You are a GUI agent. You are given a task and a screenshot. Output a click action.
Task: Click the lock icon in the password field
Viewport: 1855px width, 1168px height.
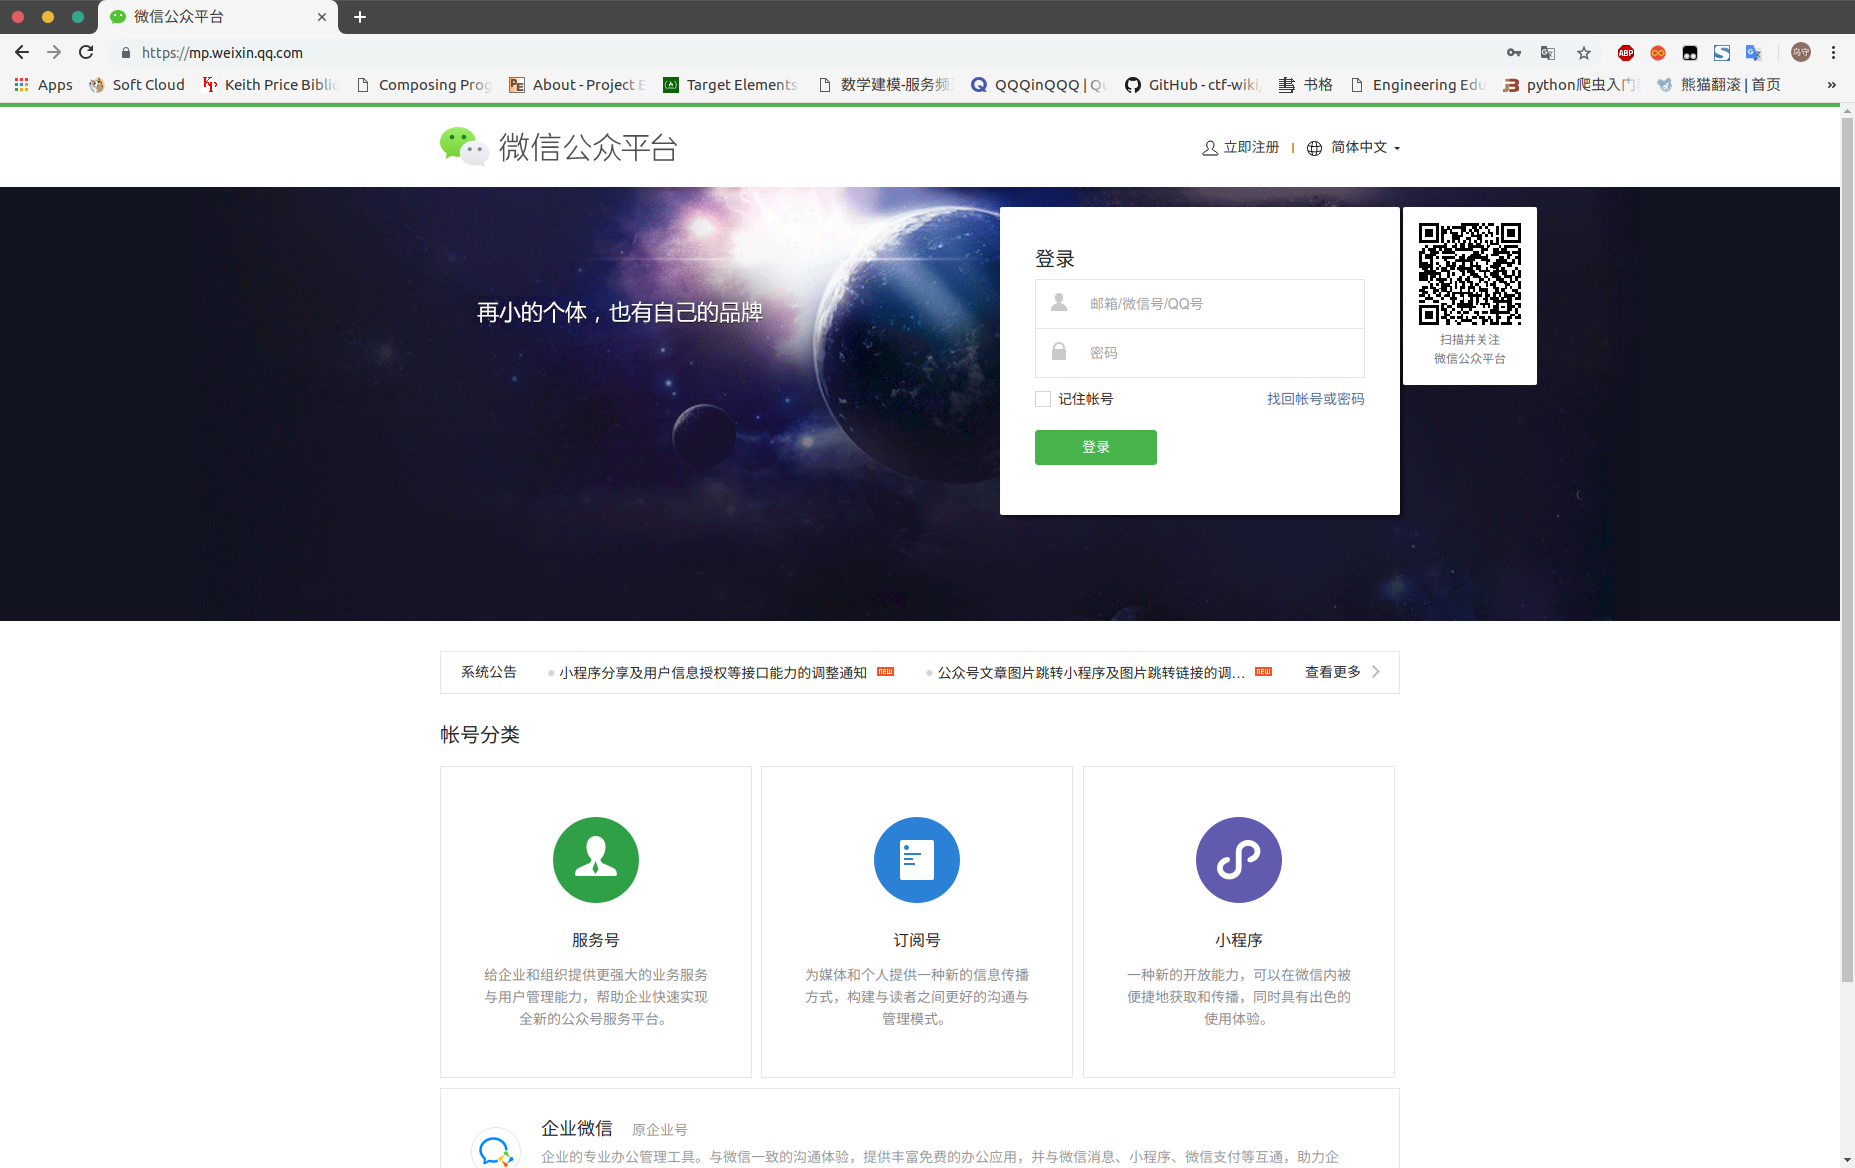point(1059,351)
